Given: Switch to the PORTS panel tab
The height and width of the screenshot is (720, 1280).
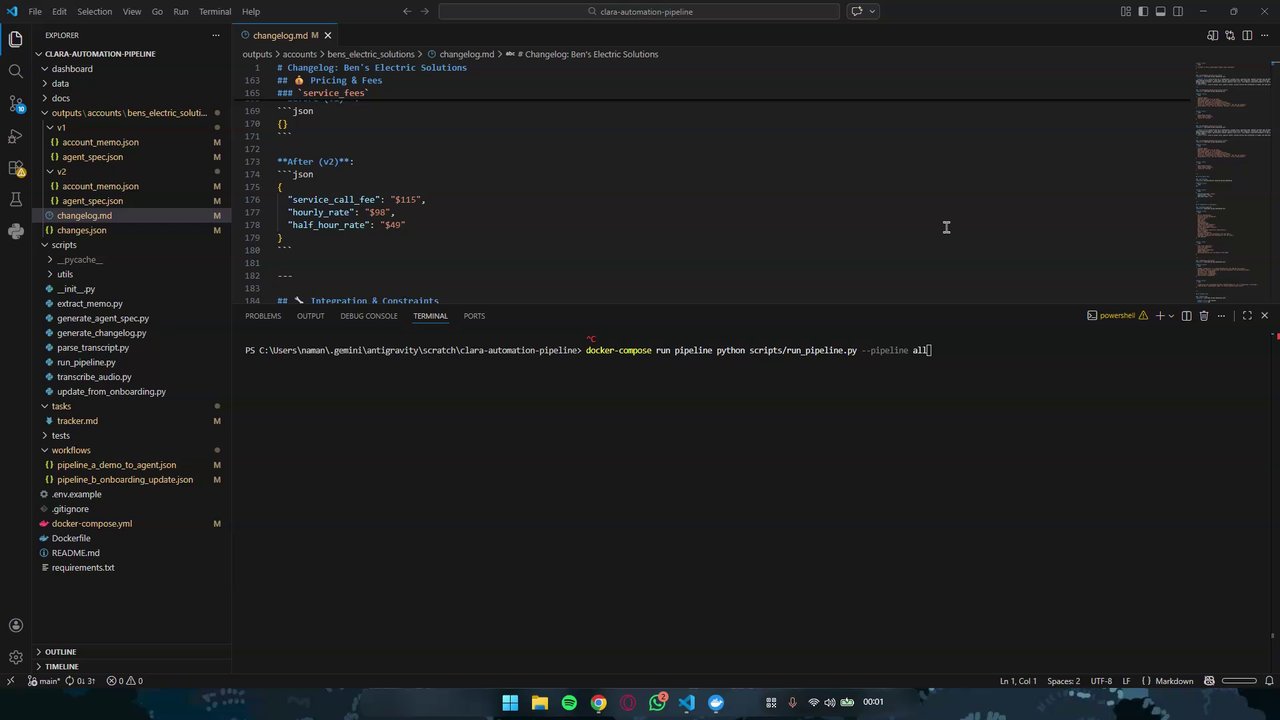Looking at the screenshot, I should tap(474, 316).
